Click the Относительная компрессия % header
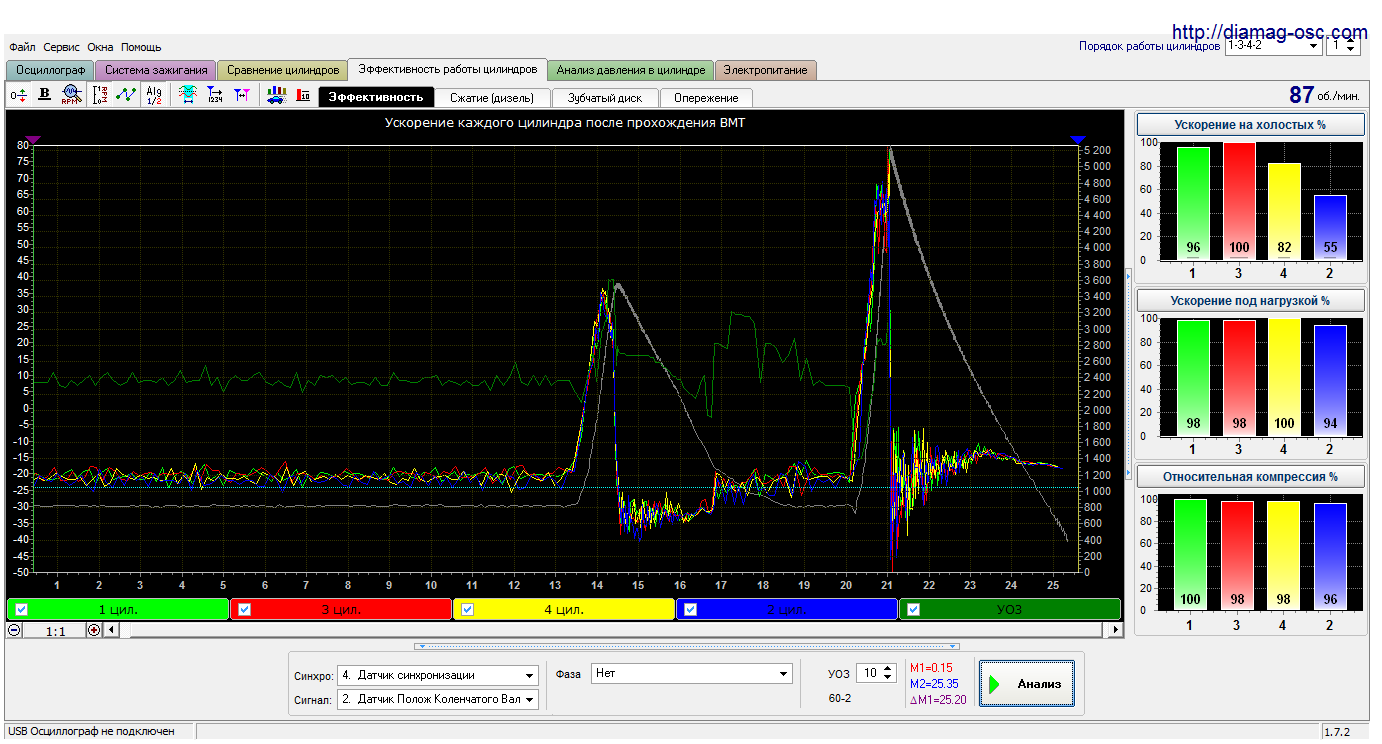Viewport: 1382px width, 744px height. pos(1251,476)
